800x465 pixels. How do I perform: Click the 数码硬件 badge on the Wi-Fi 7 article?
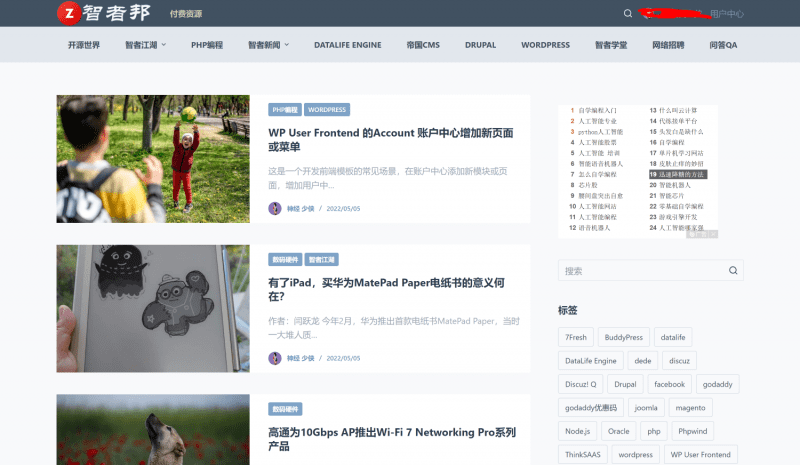coord(285,409)
